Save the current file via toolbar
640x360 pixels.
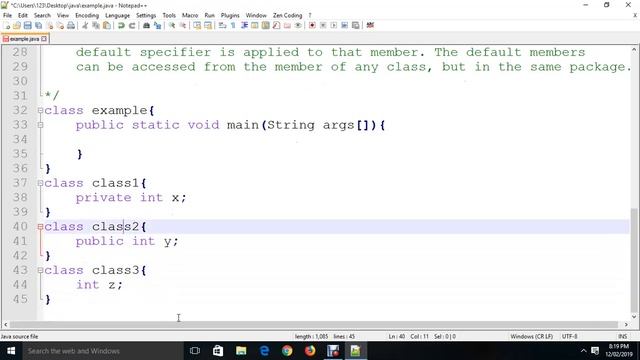point(28,25)
